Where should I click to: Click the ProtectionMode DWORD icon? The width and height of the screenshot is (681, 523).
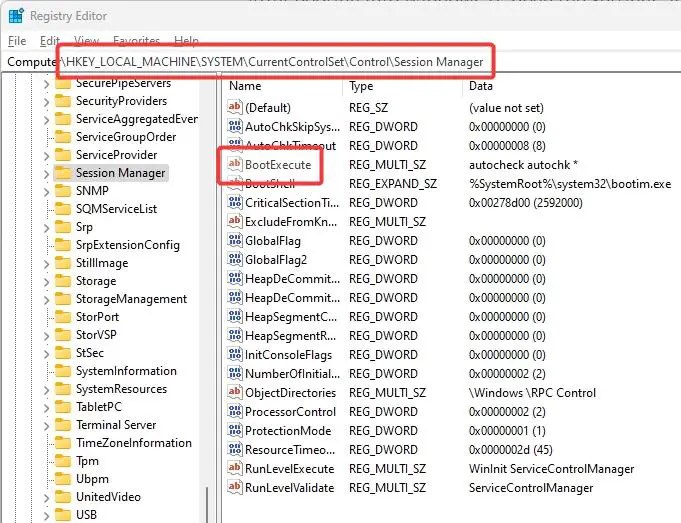tap(235, 430)
